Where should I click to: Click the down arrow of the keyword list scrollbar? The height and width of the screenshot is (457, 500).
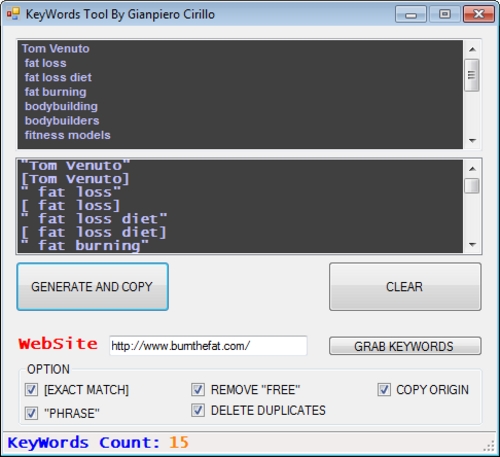point(472,140)
